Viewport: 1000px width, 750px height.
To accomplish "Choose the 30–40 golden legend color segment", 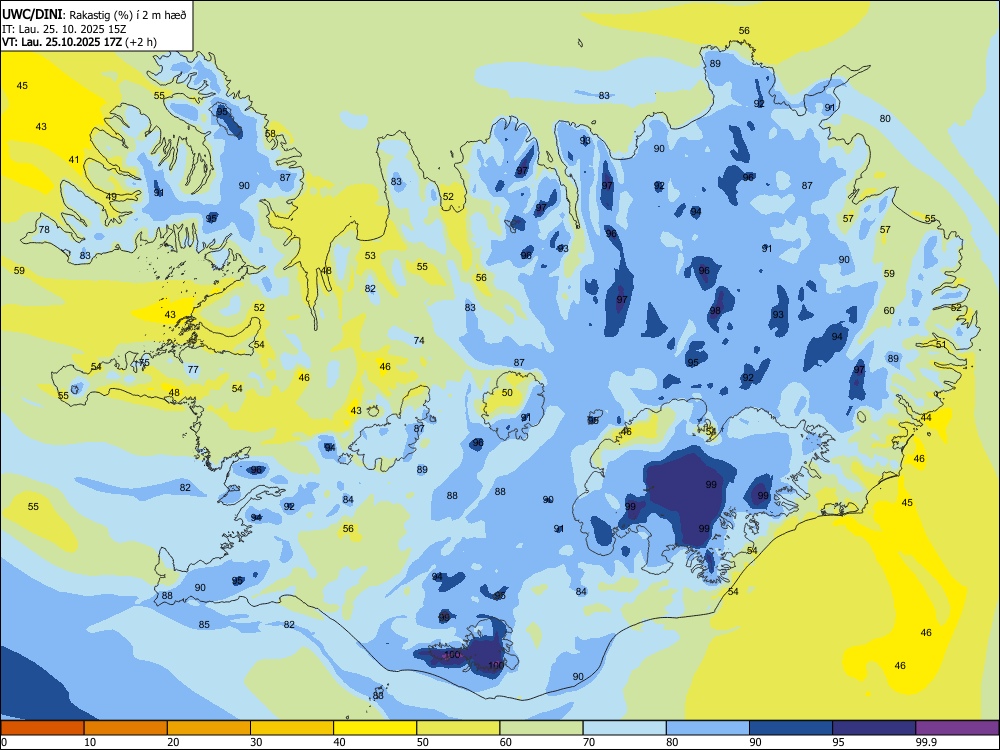I will click(292, 728).
